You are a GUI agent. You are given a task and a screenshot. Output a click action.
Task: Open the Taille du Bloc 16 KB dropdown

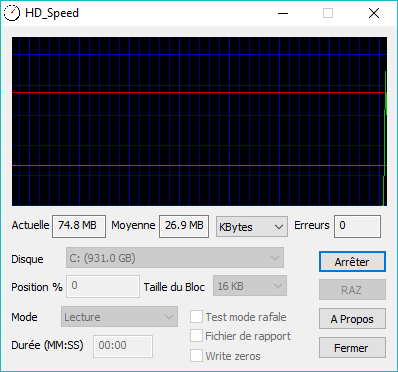250,286
